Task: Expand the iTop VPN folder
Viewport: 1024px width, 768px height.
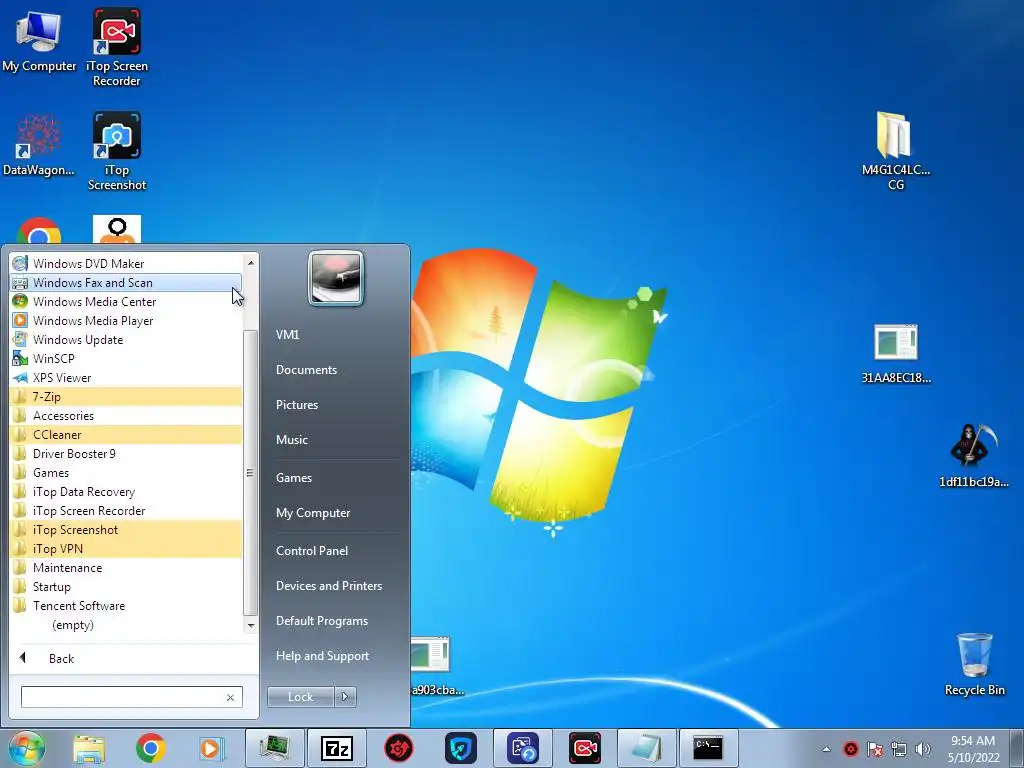Action: click(x=126, y=549)
